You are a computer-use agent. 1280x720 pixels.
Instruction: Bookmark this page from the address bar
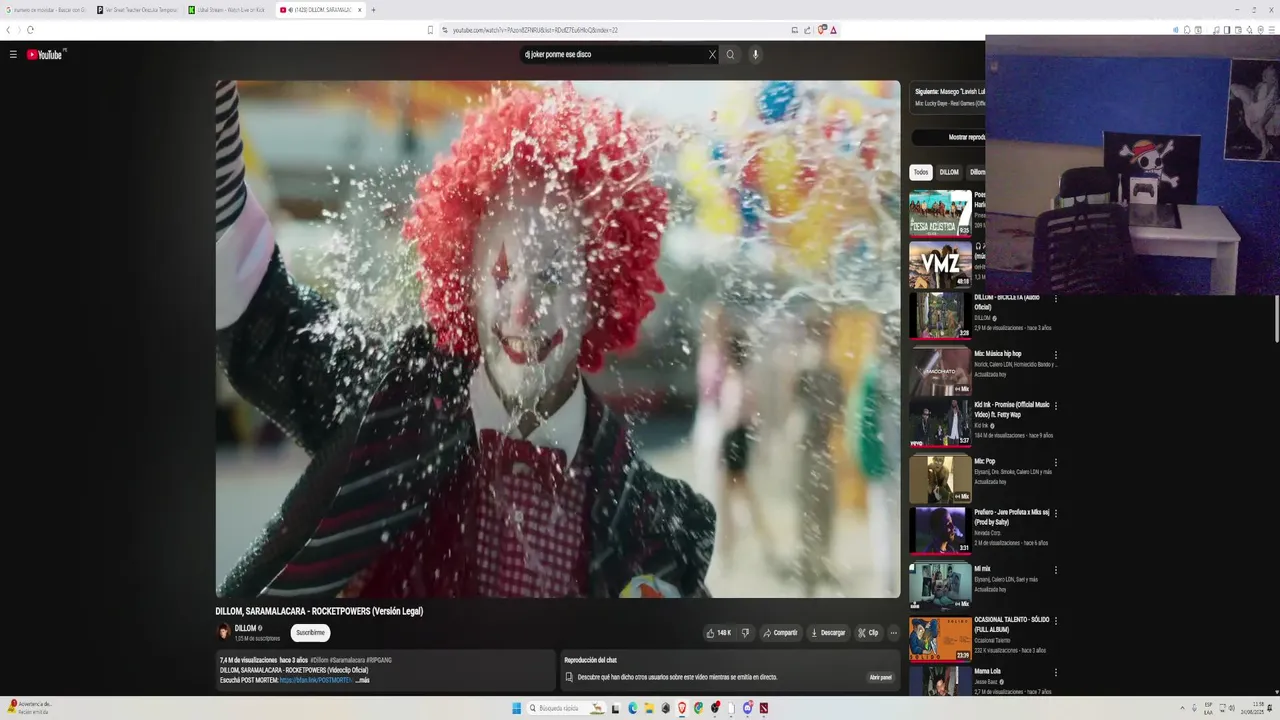(x=431, y=30)
